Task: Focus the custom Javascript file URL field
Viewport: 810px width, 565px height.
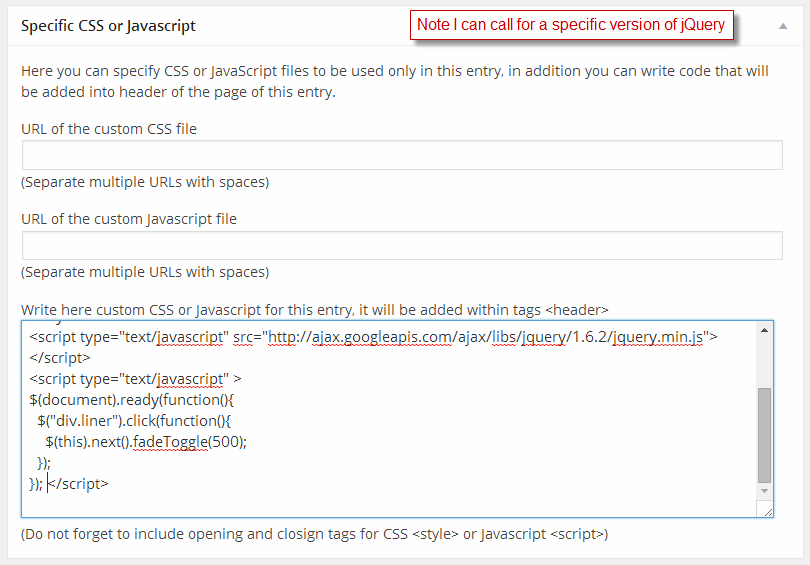Action: coord(402,245)
